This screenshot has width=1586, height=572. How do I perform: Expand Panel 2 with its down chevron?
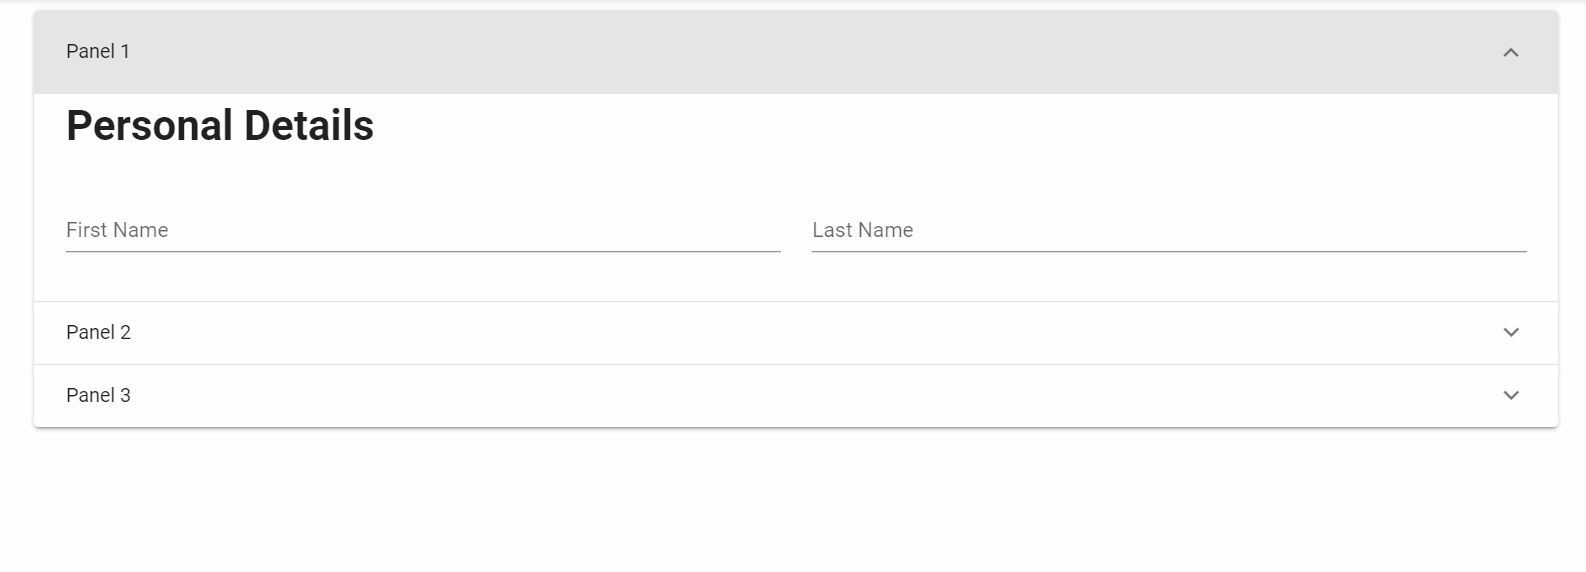click(1510, 332)
